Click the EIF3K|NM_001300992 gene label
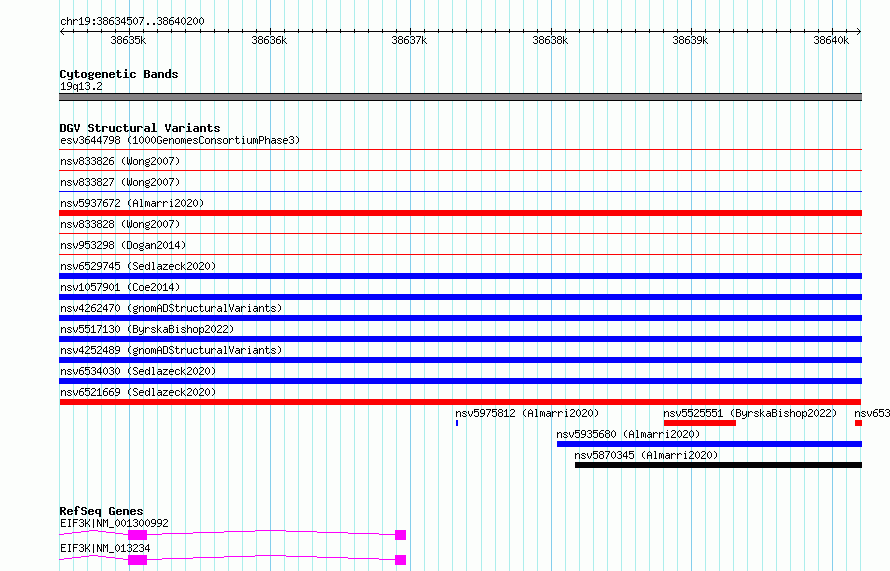The height and width of the screenshot is (571, 890). tap(114, 523)
